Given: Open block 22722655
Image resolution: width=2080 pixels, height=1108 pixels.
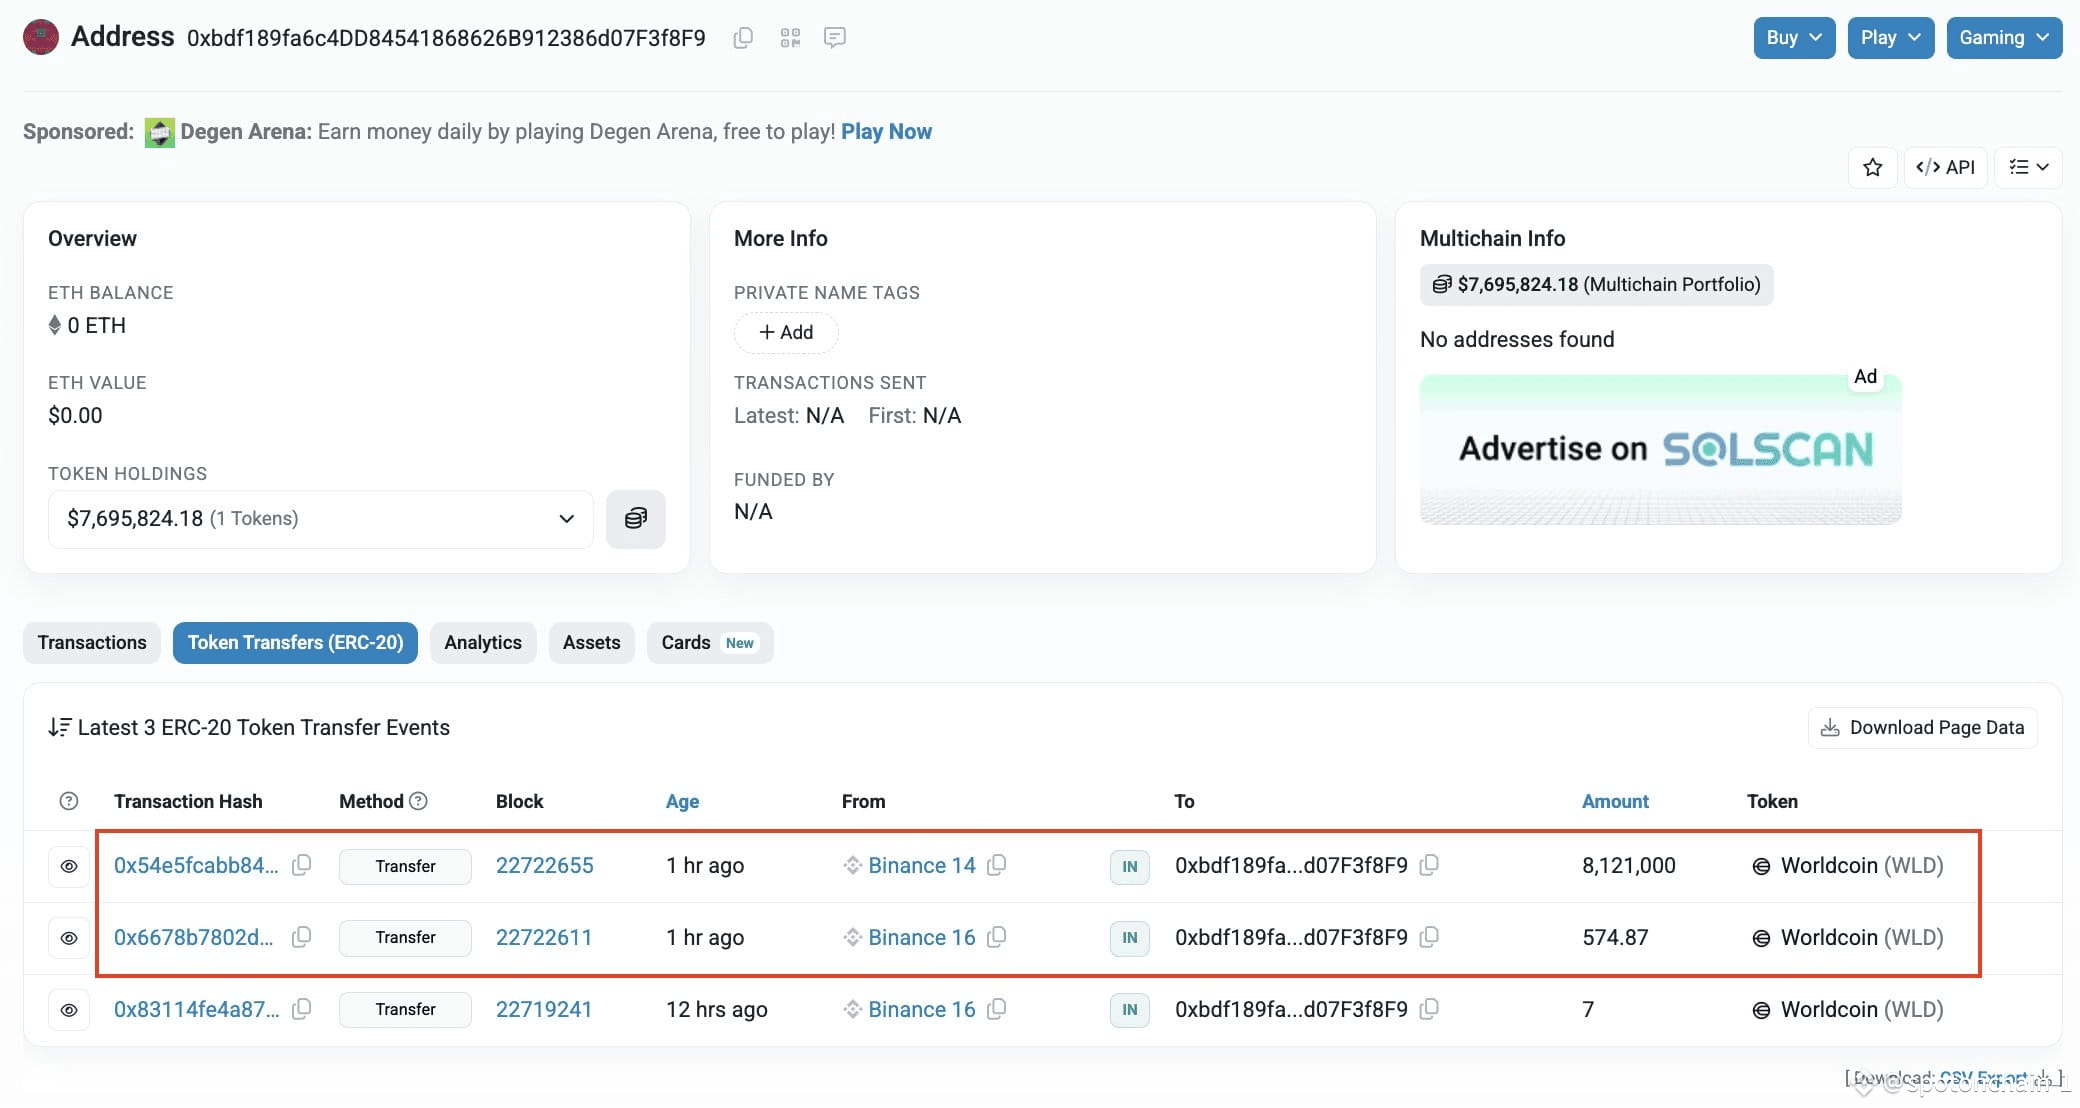Looking at the screenshot, I should [545, 866].
